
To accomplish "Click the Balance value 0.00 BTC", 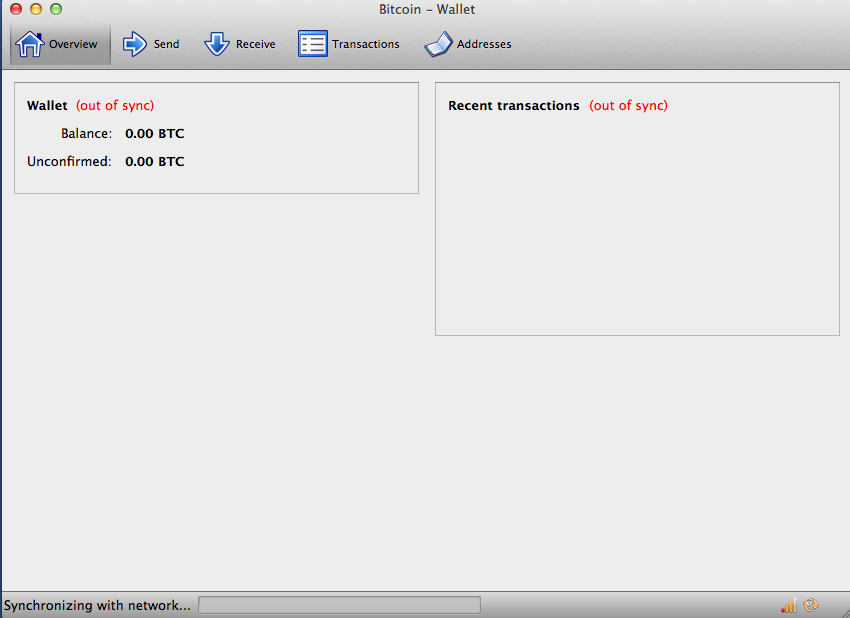I will (154, 133).
